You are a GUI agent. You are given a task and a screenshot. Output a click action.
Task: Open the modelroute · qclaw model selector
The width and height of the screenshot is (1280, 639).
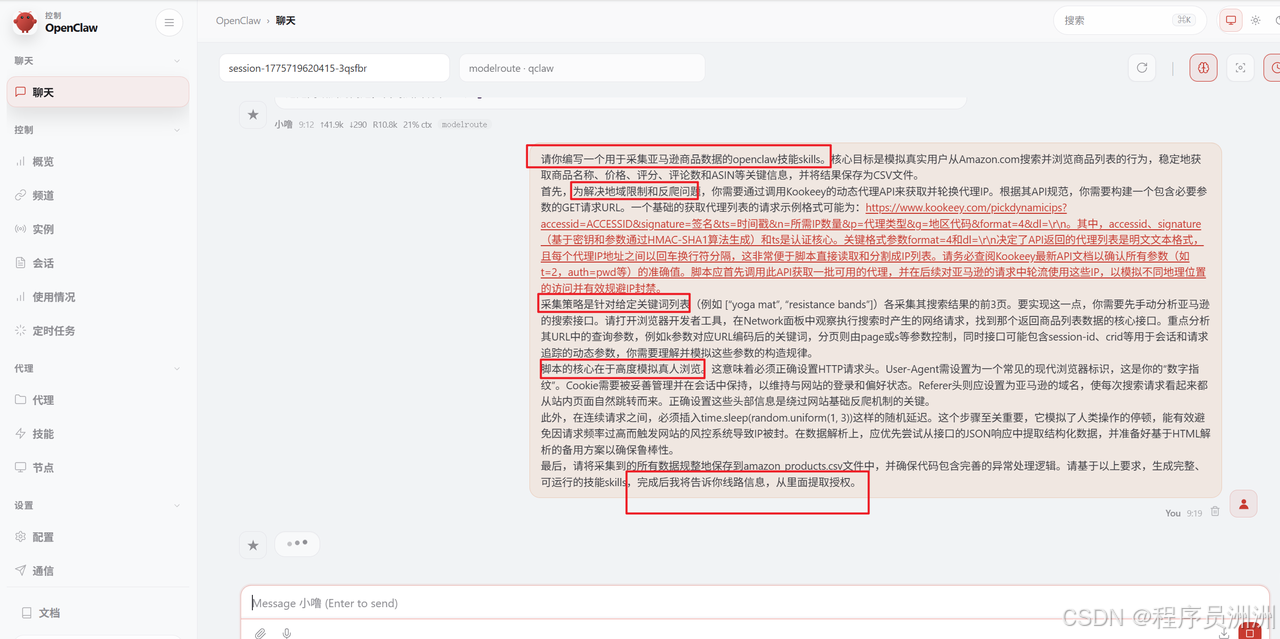tap(582, 68)
